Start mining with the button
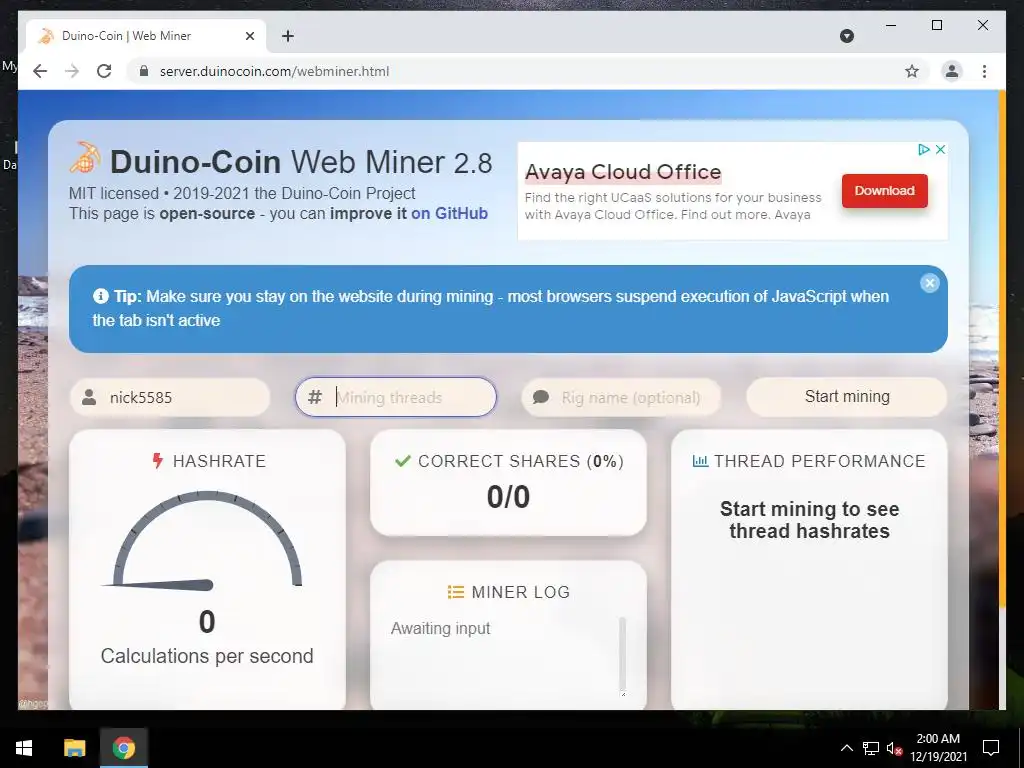Image resolution: width=1024 pixels, height=768 pixels. (x=847, y=396)
